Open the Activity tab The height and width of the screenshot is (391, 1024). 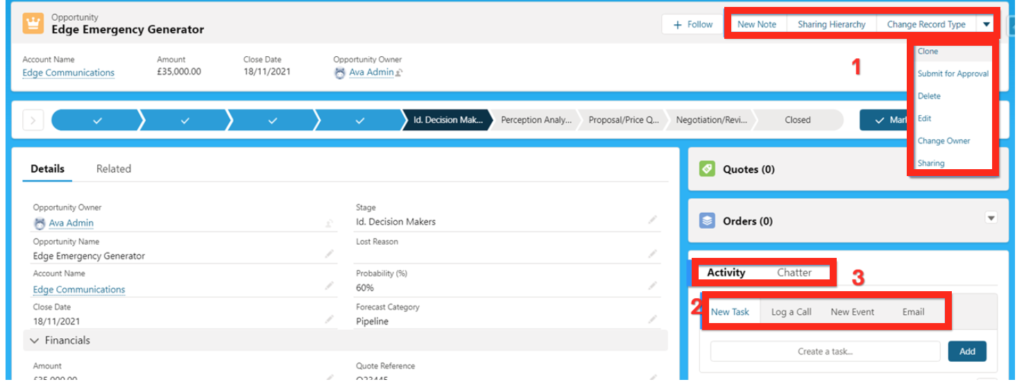tap(726, 272)
